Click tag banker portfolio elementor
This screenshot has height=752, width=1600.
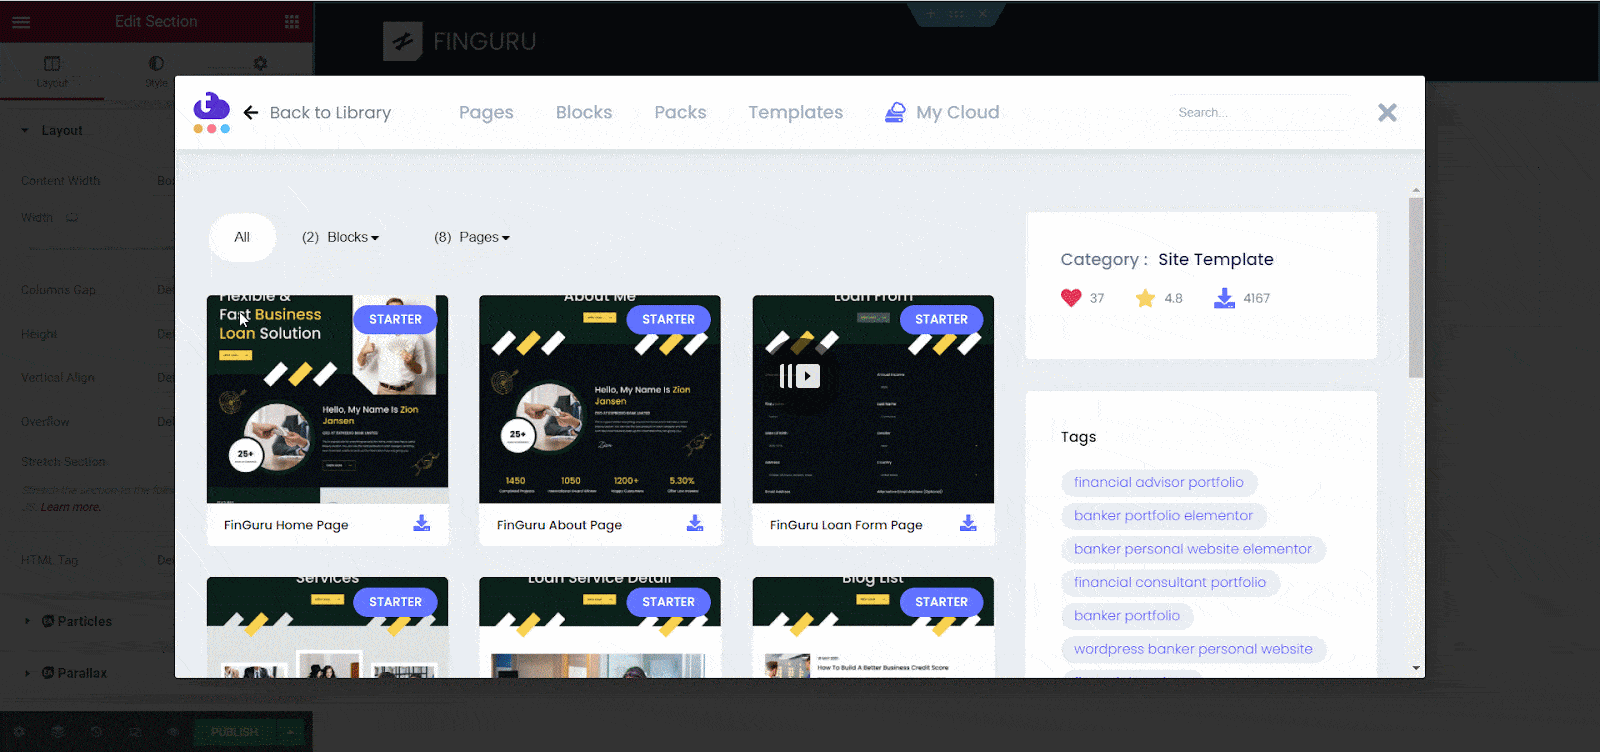[1163, 516]
